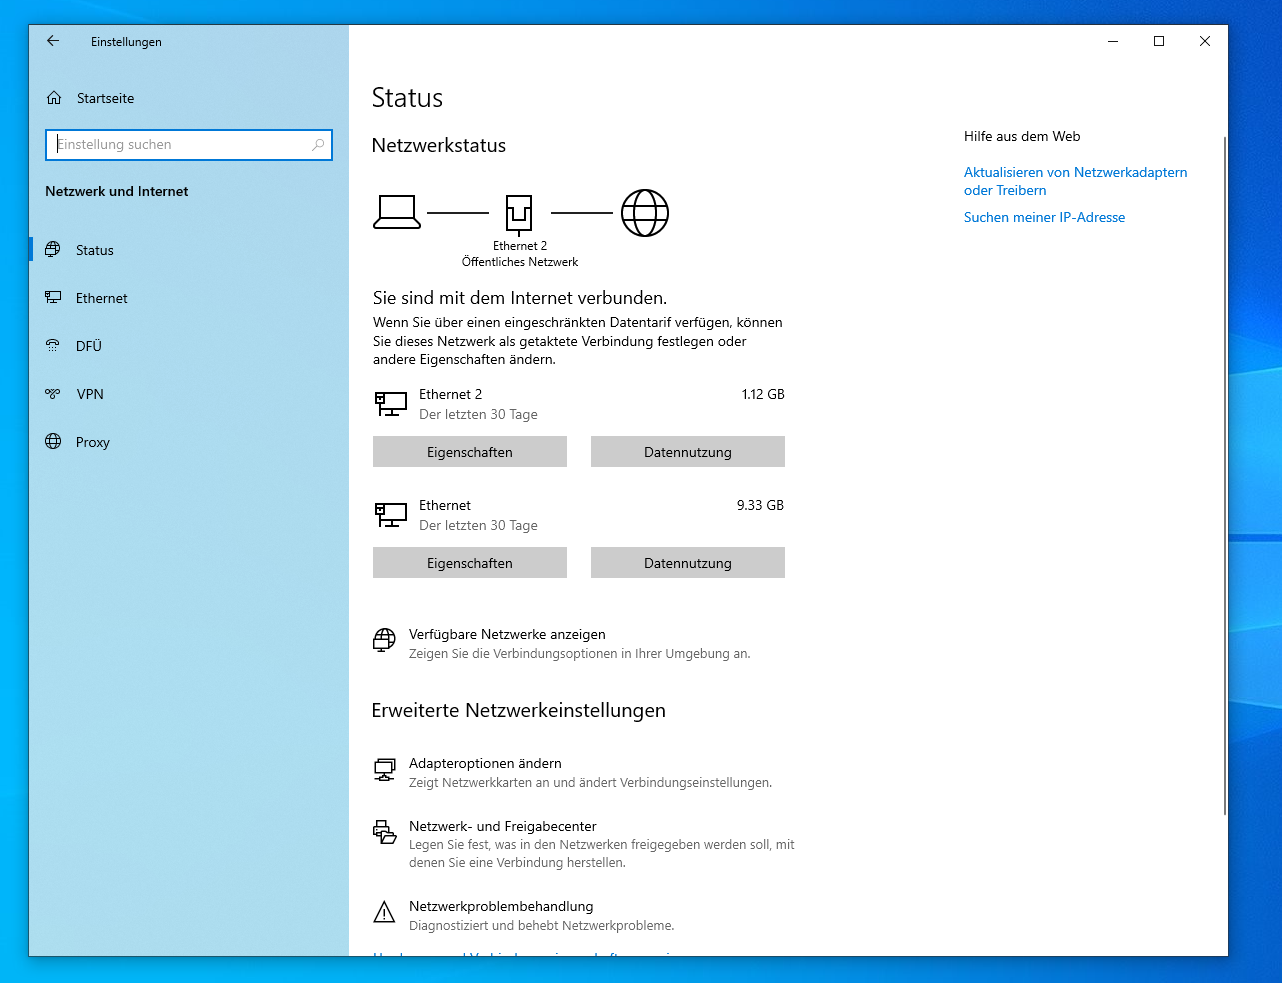Select the DFÜ dial-up icon
Viewport: 1282px width, 983px height.
(53, 345)
